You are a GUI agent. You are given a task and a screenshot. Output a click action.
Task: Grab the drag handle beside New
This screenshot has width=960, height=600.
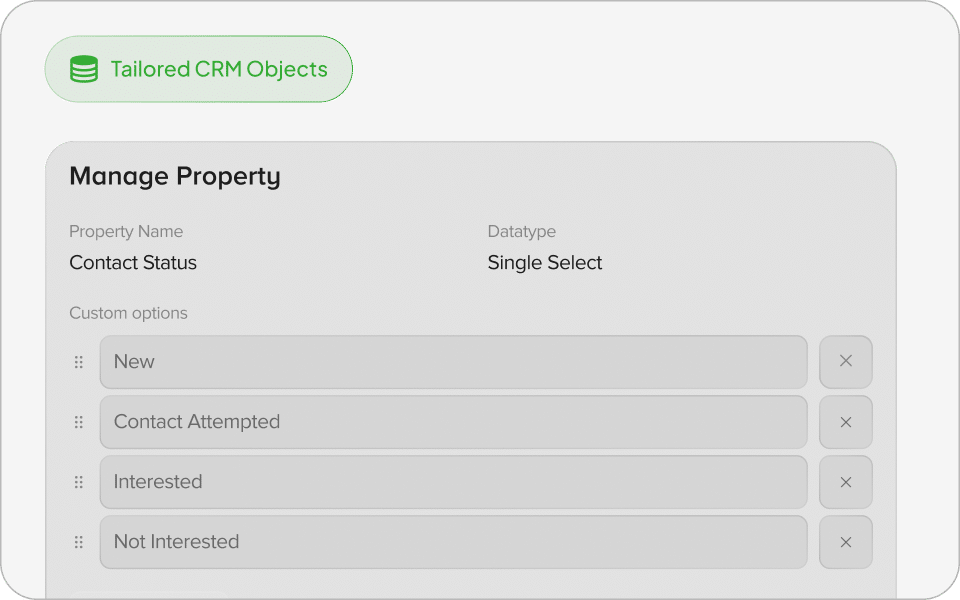pos(79,362)
